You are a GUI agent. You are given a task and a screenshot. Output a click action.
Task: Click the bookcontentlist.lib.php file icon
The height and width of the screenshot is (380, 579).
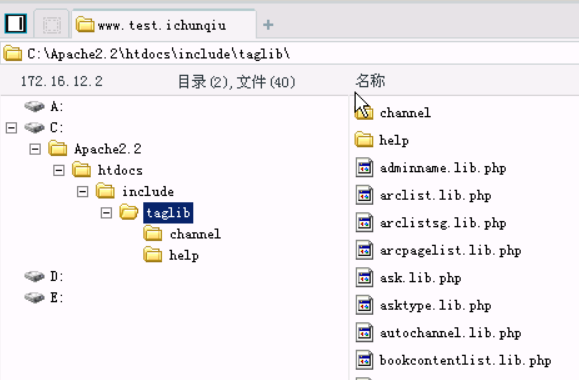point(364,360)
